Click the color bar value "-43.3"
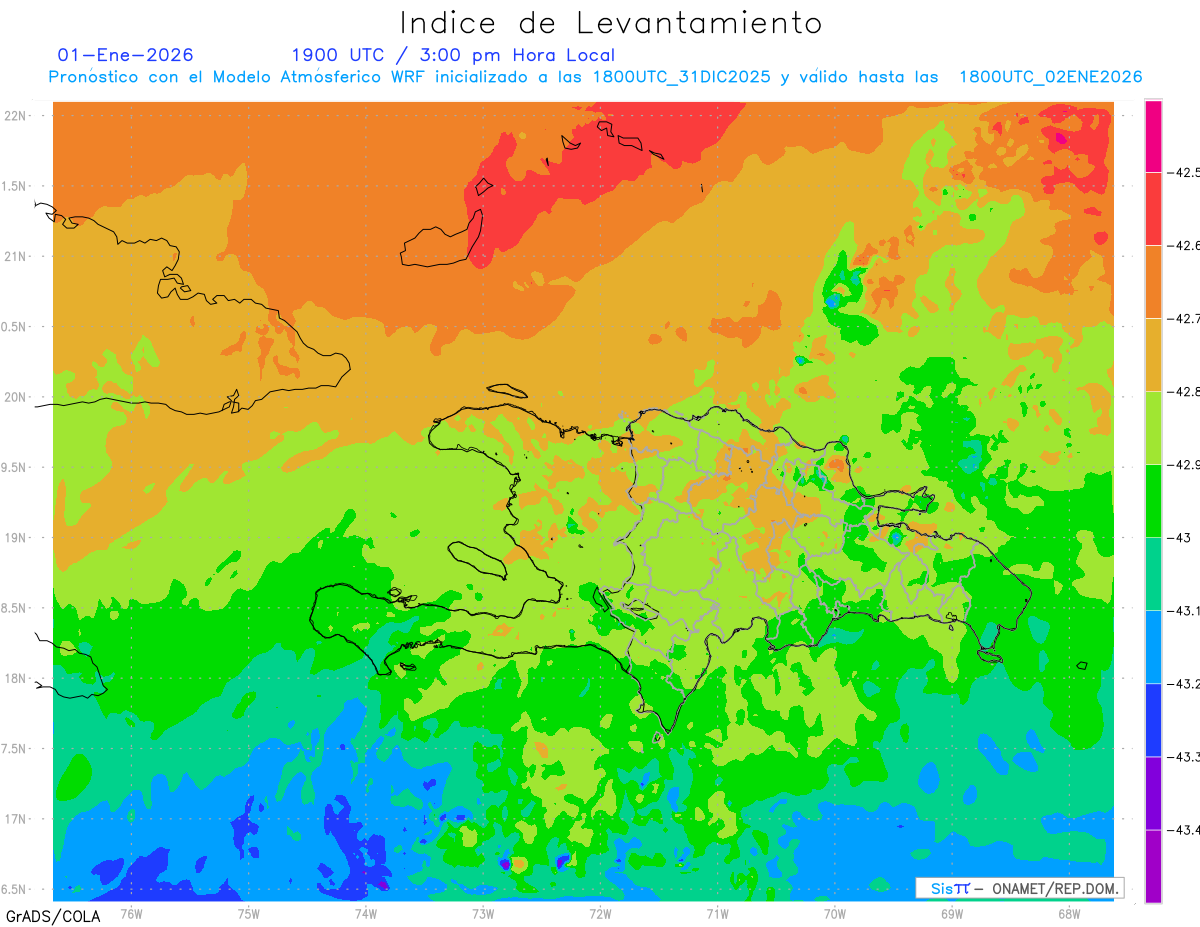This screenshot has height=927, width=1200. tap(1185, 757)
